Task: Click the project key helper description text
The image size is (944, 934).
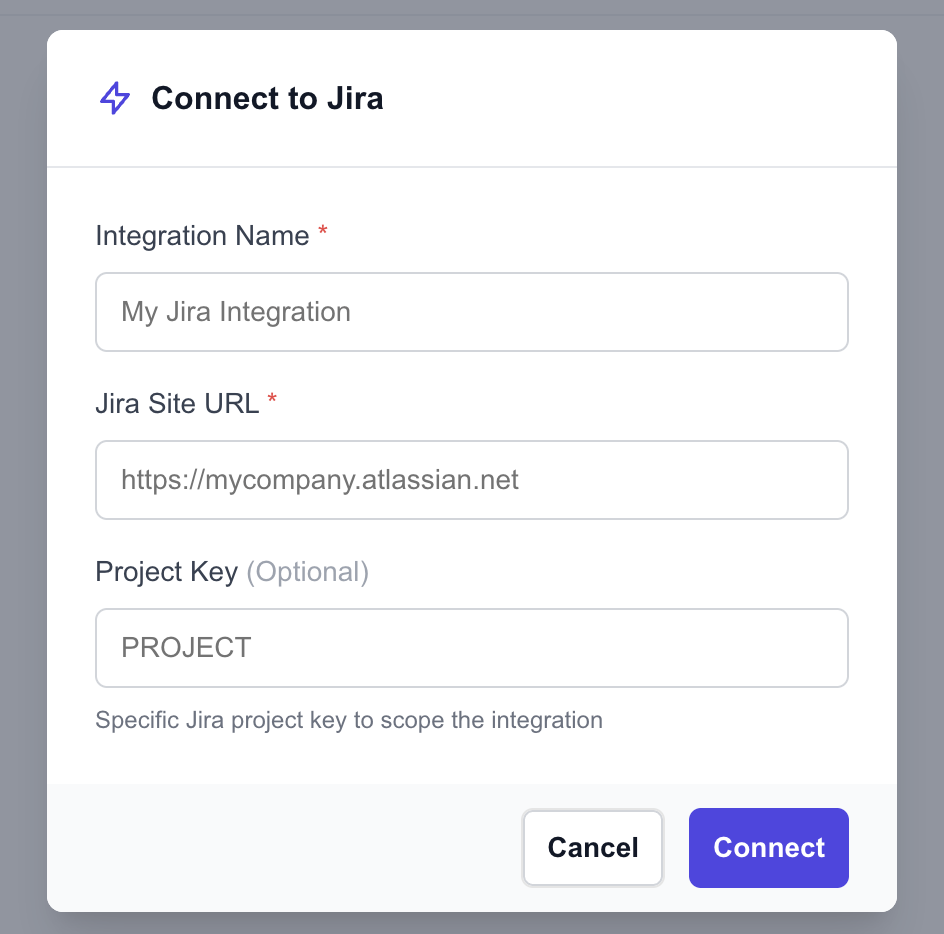Action: tap(349, 720)
